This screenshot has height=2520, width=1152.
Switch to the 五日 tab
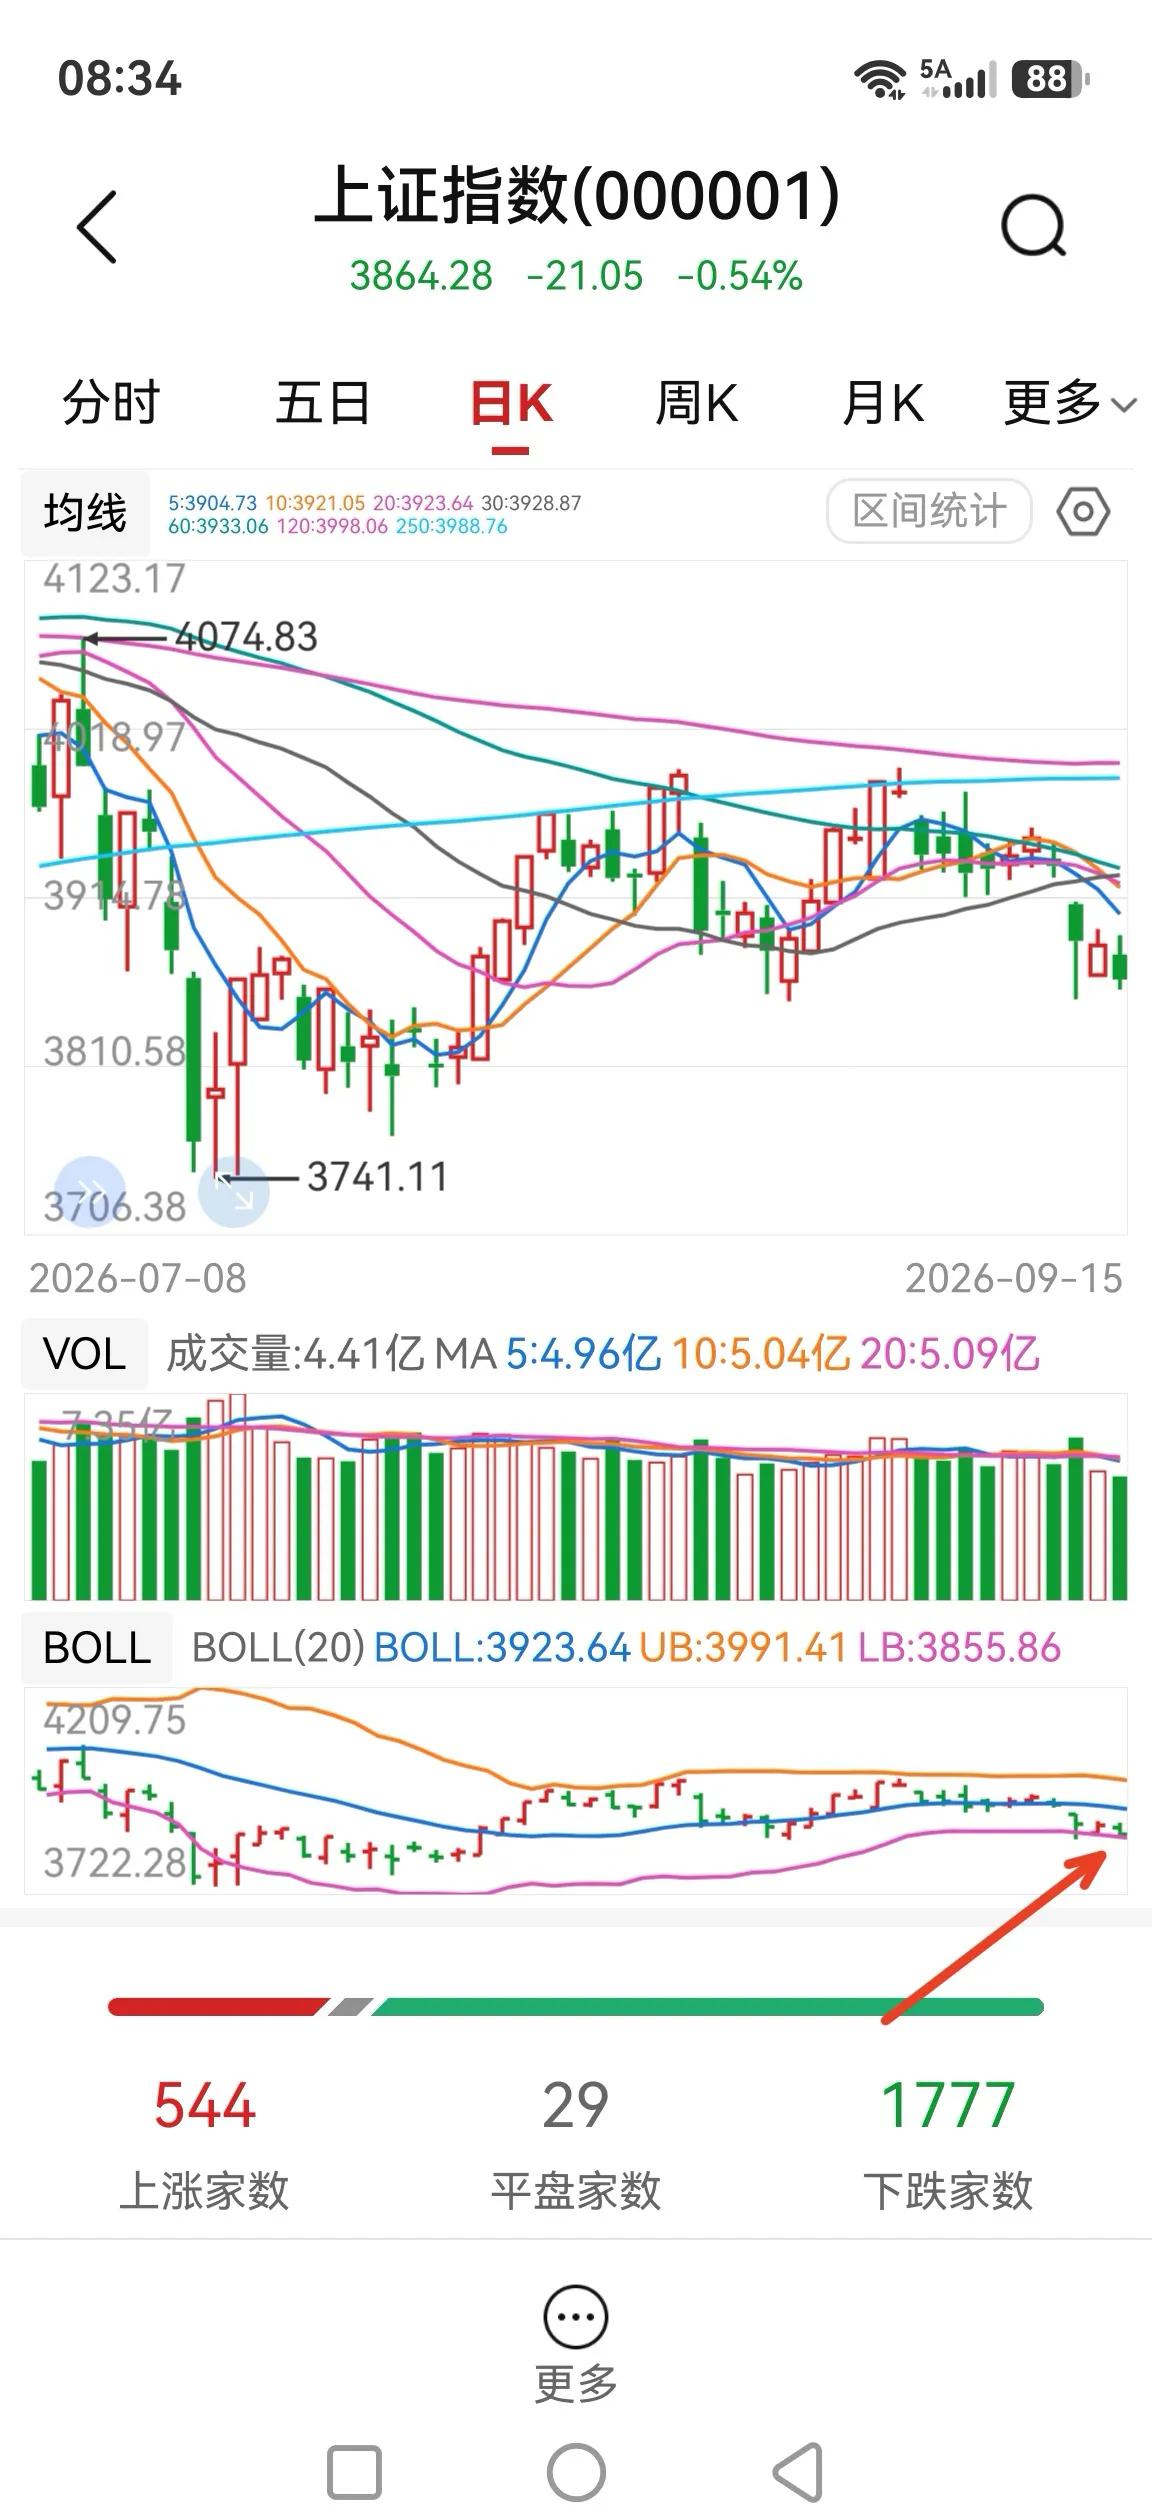click(323, 403)
